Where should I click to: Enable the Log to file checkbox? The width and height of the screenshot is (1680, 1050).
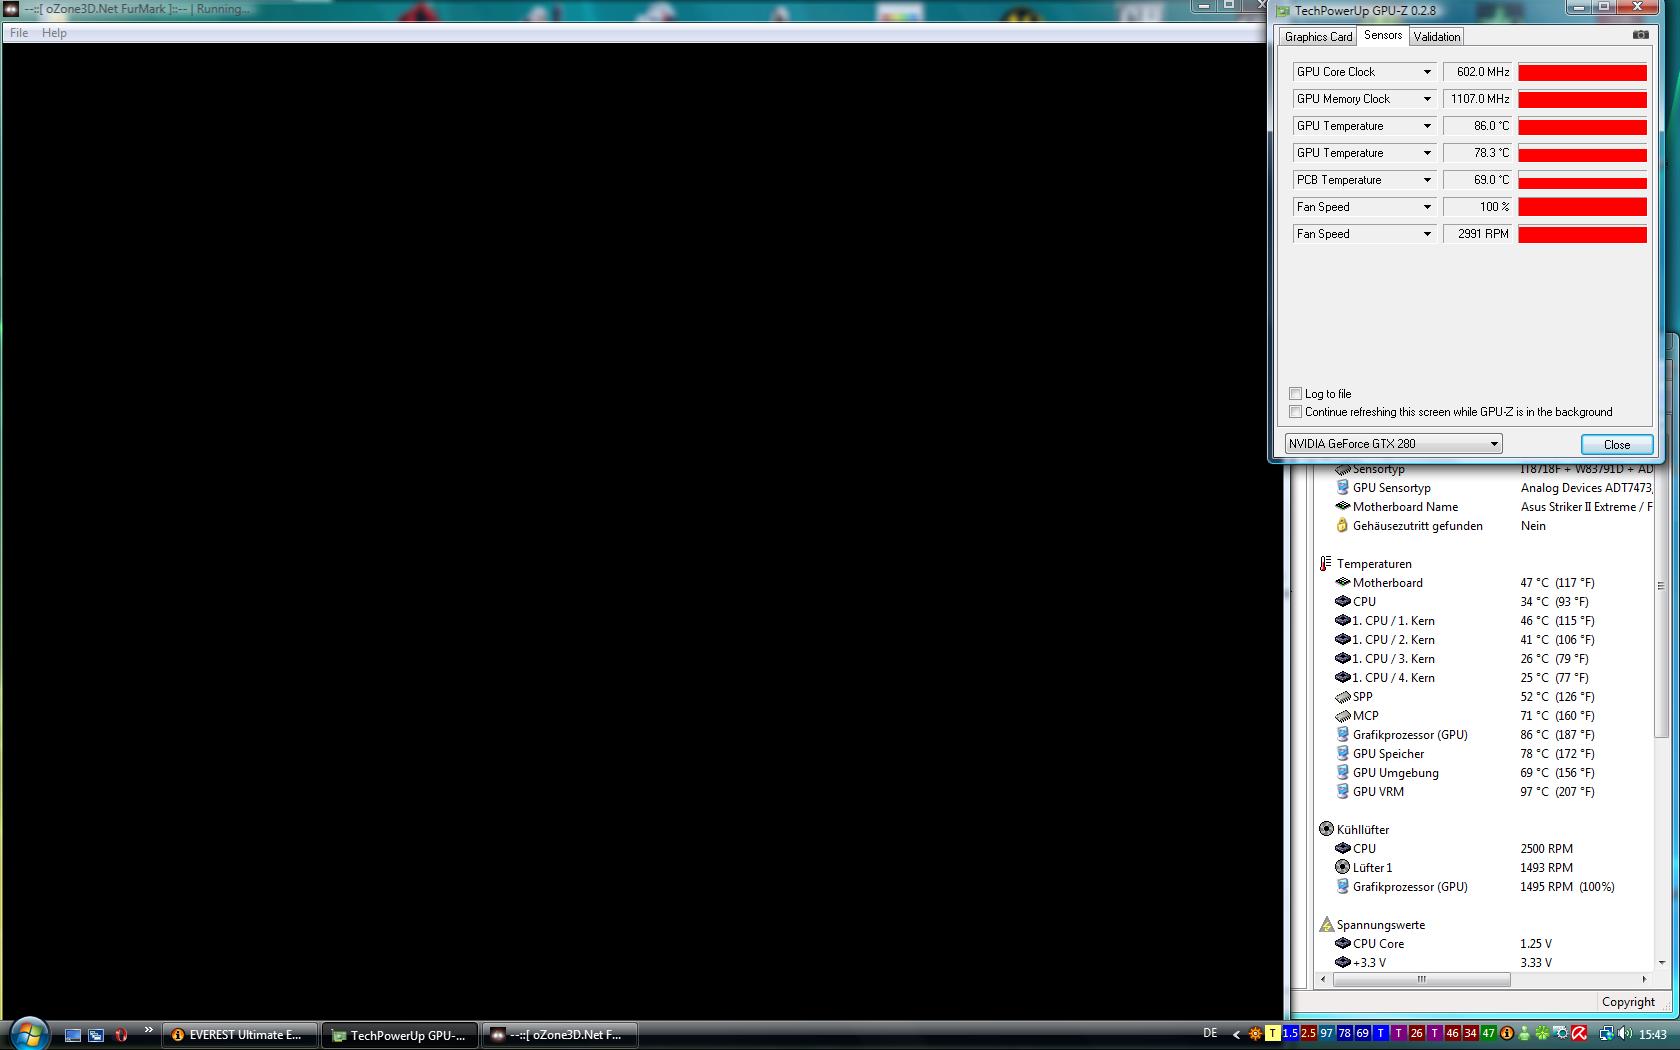coord(1296,394)
